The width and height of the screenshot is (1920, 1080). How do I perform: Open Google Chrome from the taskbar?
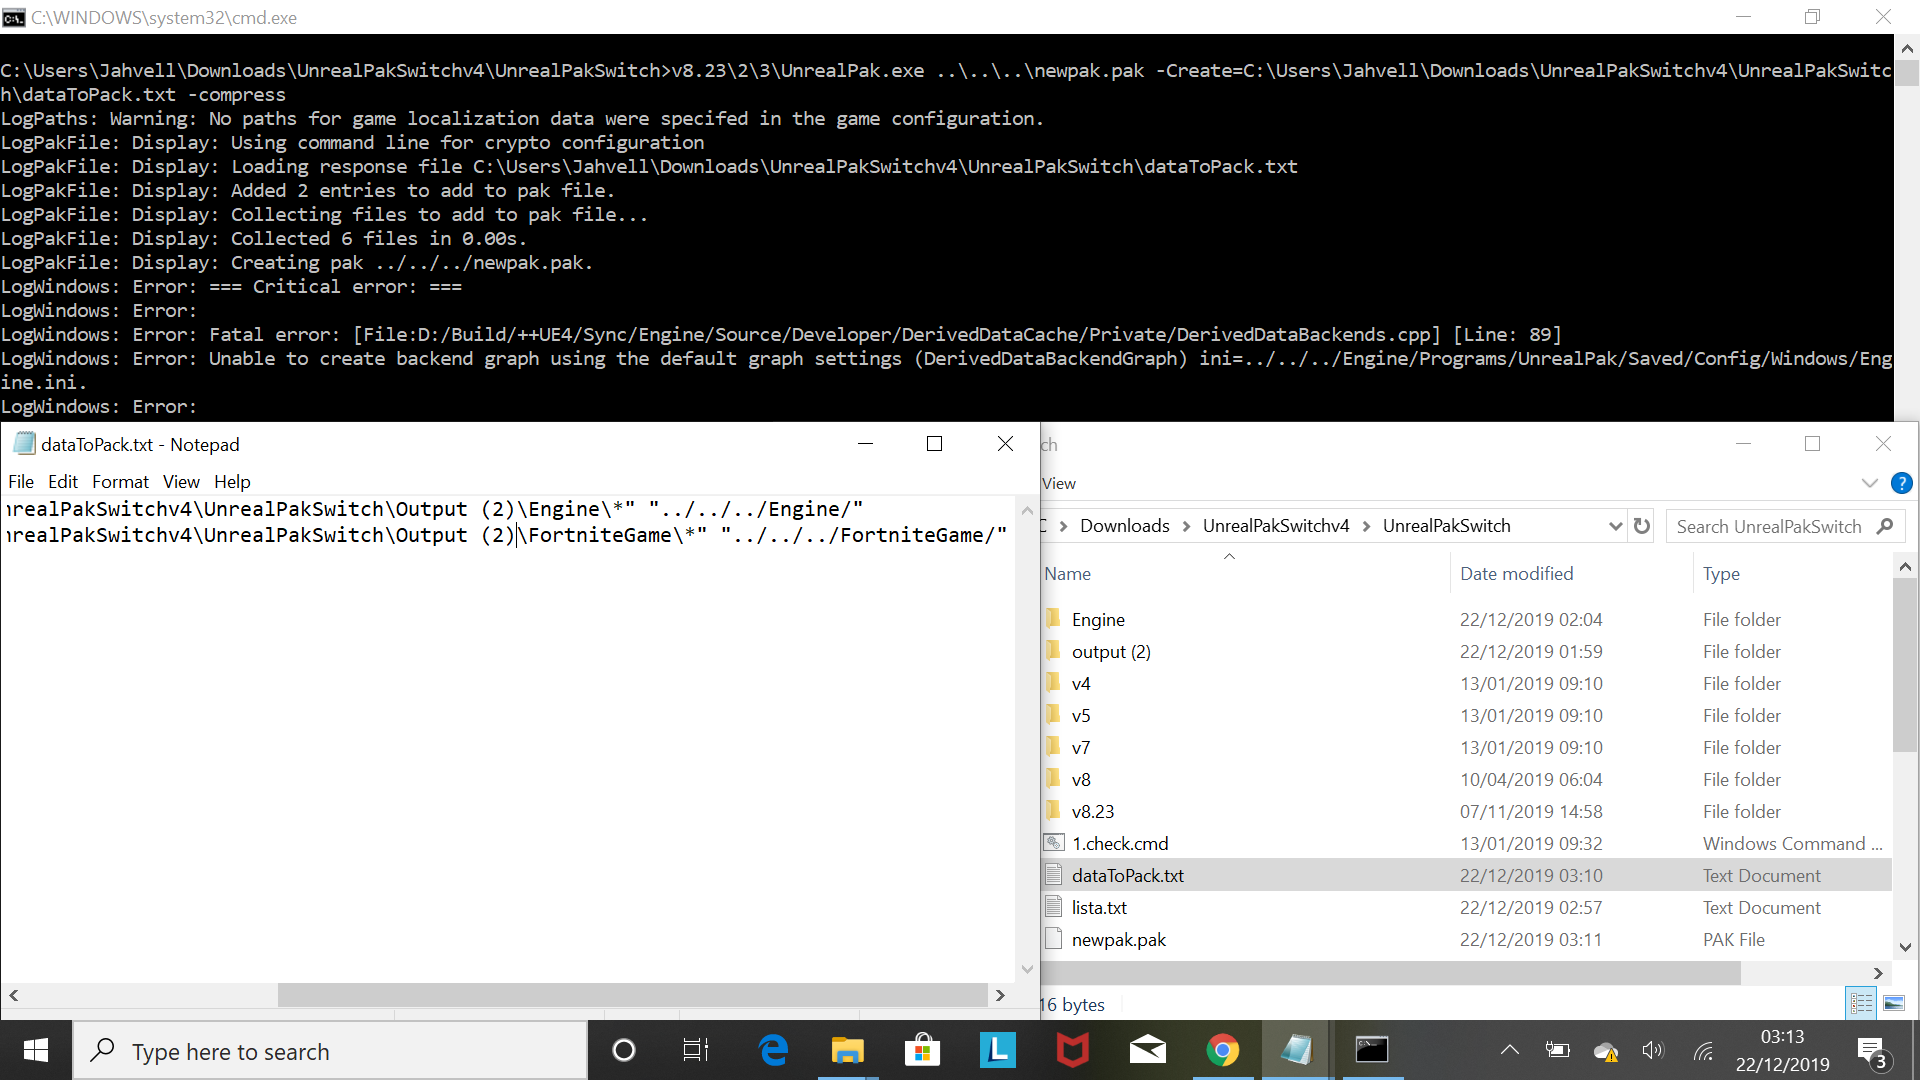click(1222, 1050)
